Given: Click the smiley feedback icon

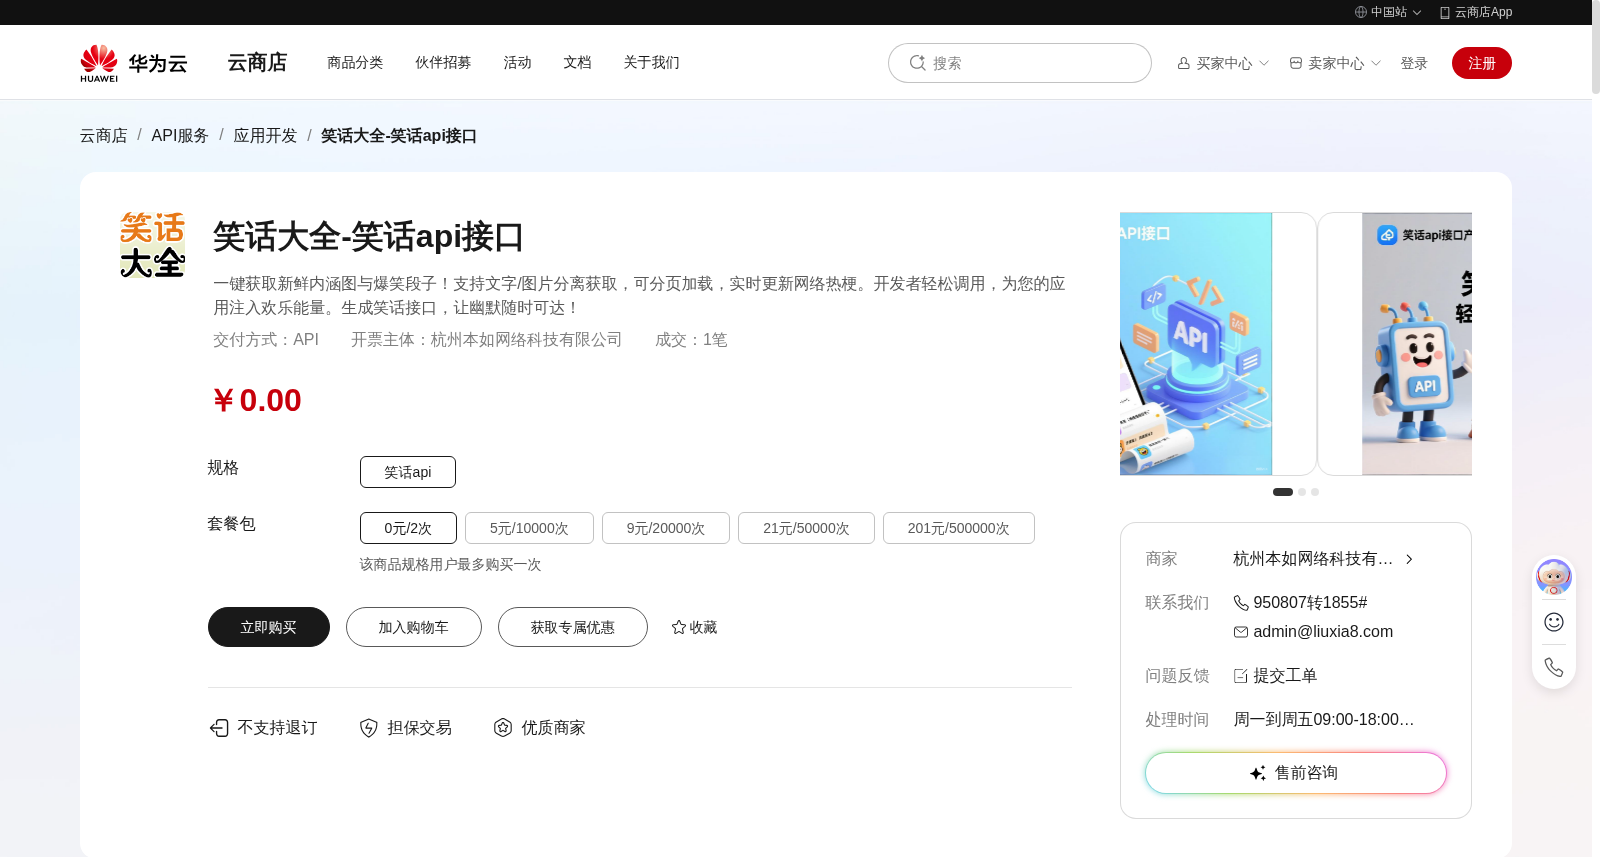Looking at the screenshot, I should coord(1554,622).
